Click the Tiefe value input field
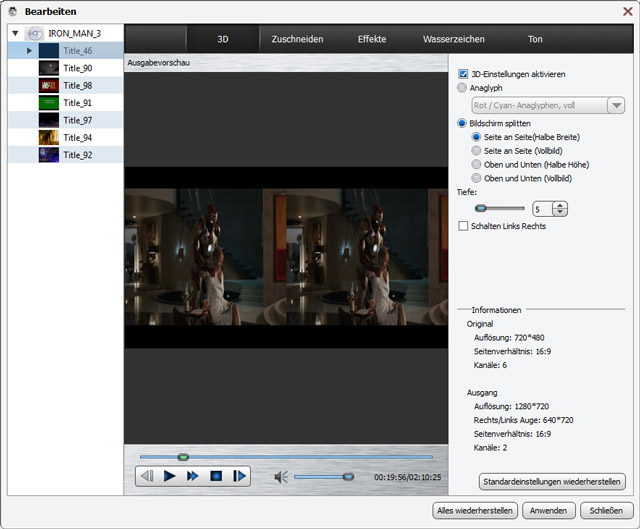Screen dimensions: 640x529 (543, 209)
